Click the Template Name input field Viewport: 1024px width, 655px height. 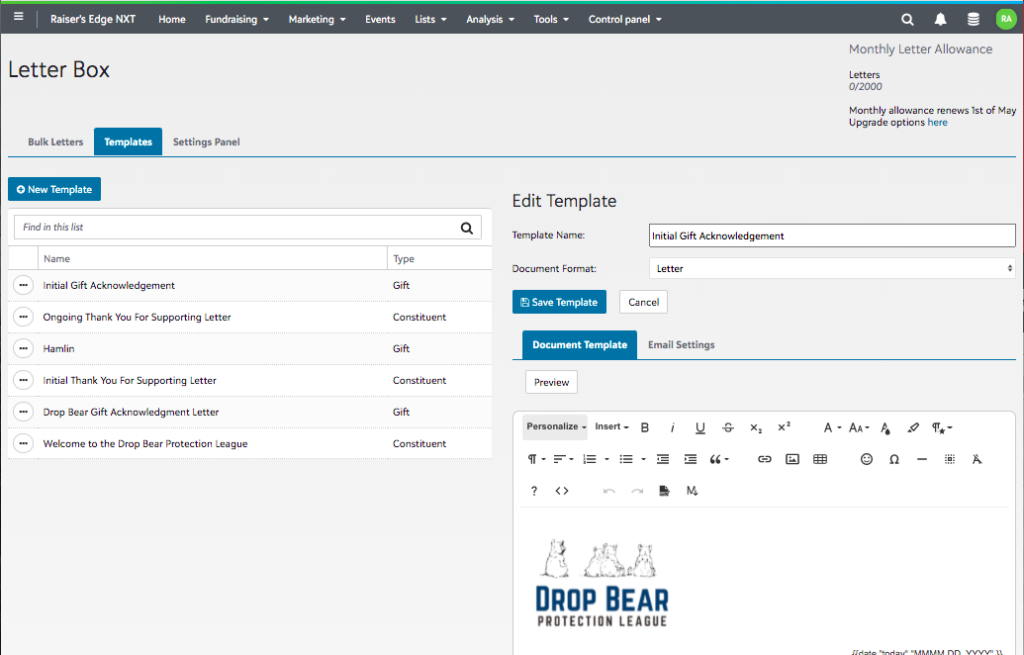832,236
